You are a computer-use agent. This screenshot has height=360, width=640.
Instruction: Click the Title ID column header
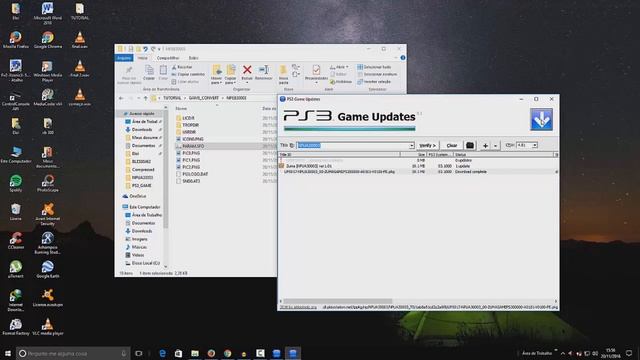click(x=339, y=155)
